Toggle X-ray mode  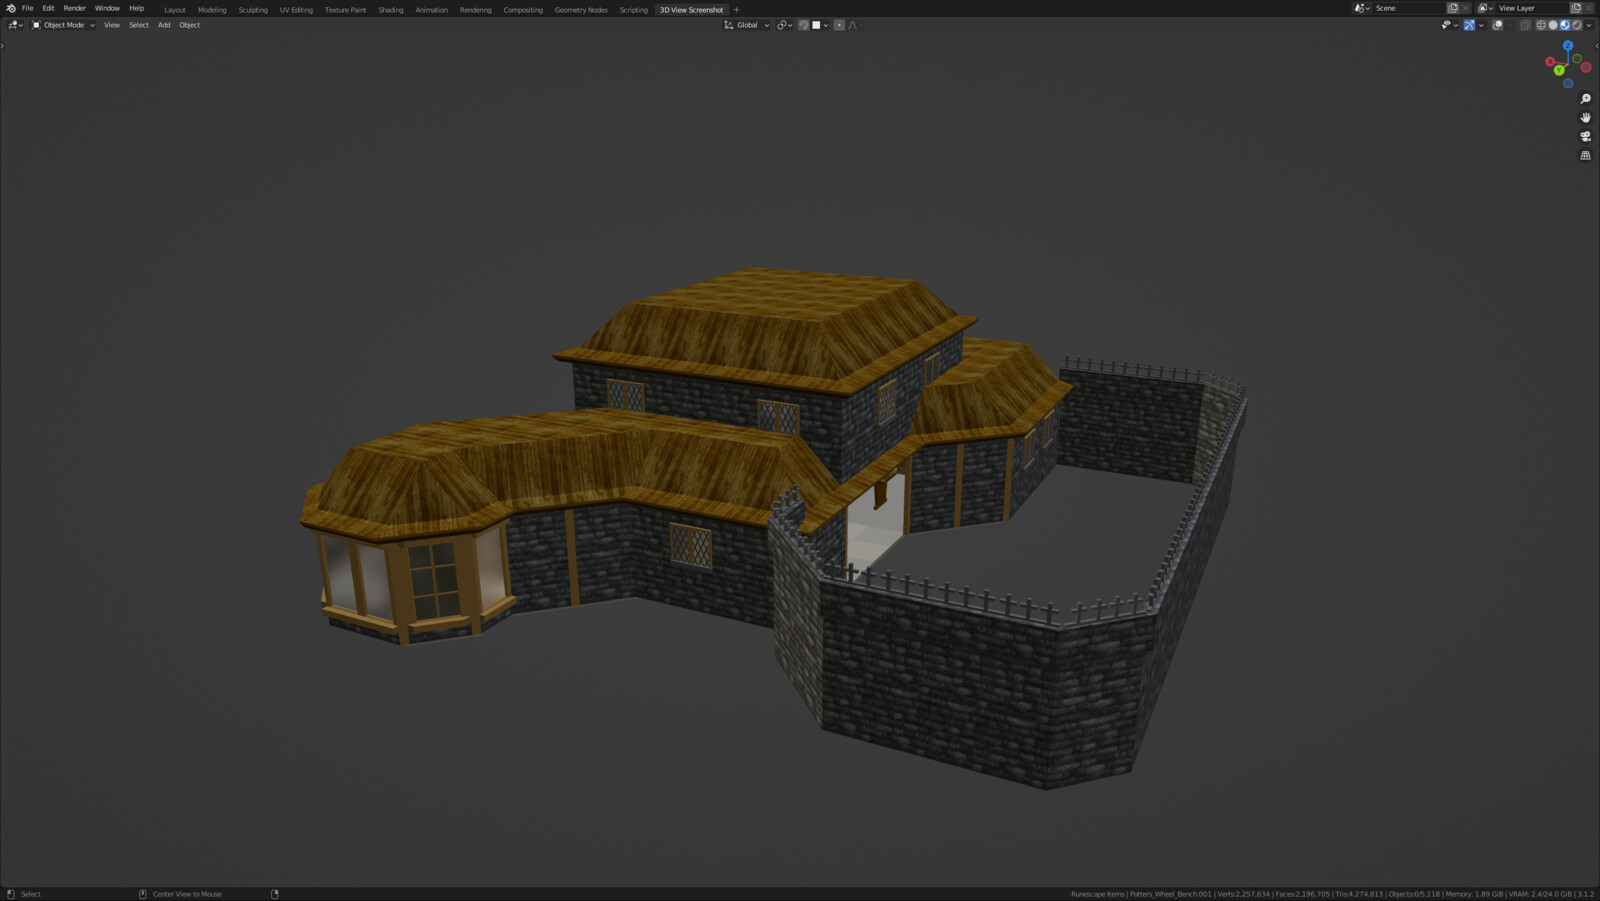click(1524, 25)
